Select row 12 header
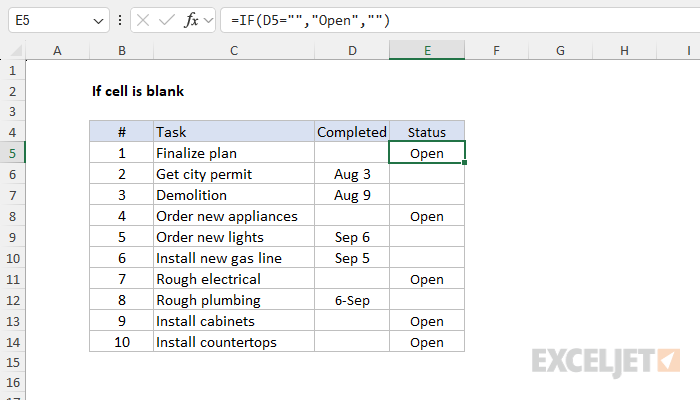Viewport: 700px width, 400px height. coord(12,300)
